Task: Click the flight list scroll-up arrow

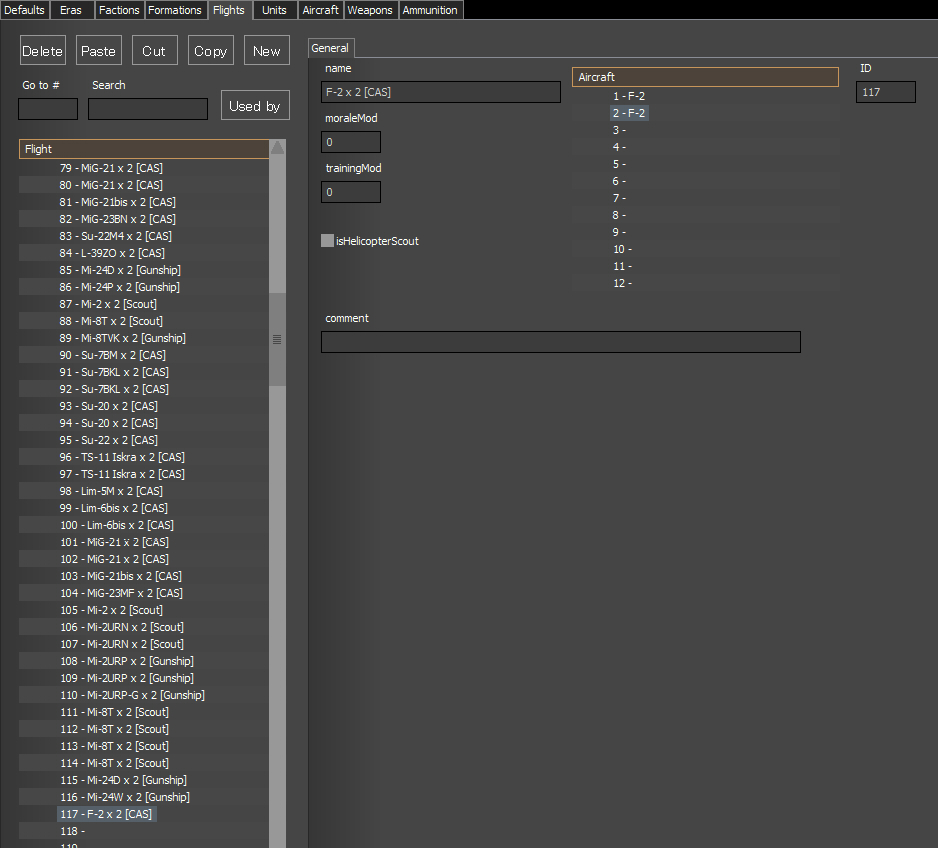Action: click(x=278, y=148)
